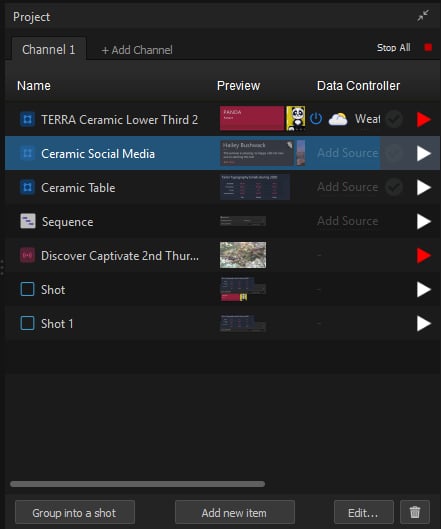The width and height of the screenshot is (441, 529).
Task: Play the Shot item
Action: pos(424,289)
